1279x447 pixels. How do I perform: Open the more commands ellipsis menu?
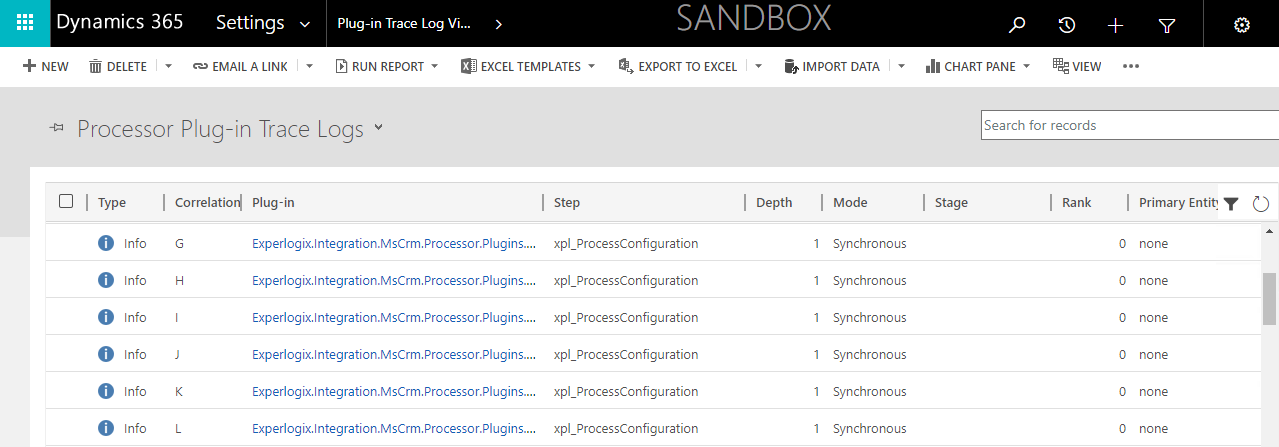(x=1131, y=66)
